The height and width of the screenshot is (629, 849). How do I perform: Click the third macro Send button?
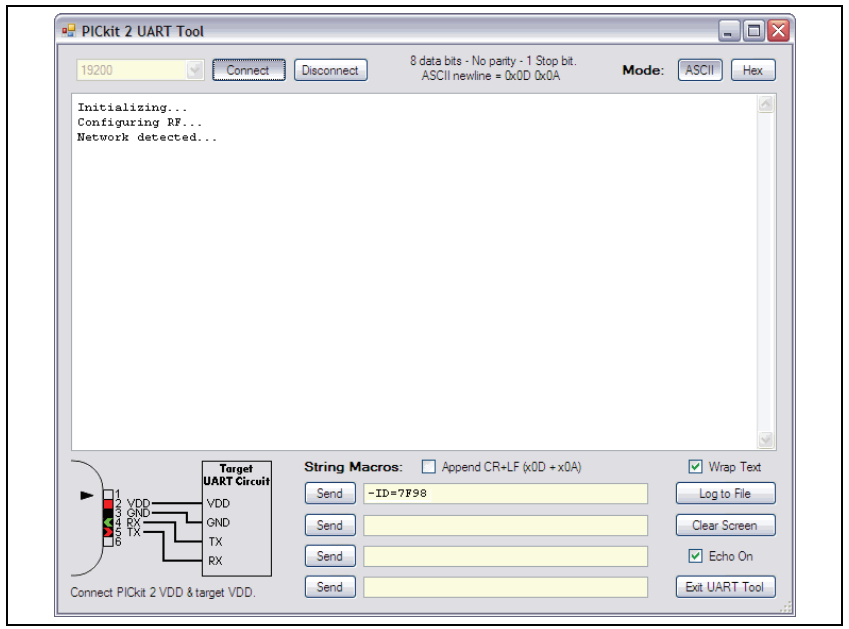[x=330, y=556]
